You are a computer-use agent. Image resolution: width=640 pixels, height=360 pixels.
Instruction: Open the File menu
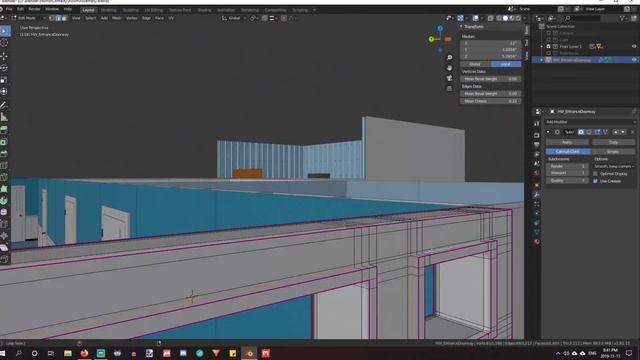[9, 9]
